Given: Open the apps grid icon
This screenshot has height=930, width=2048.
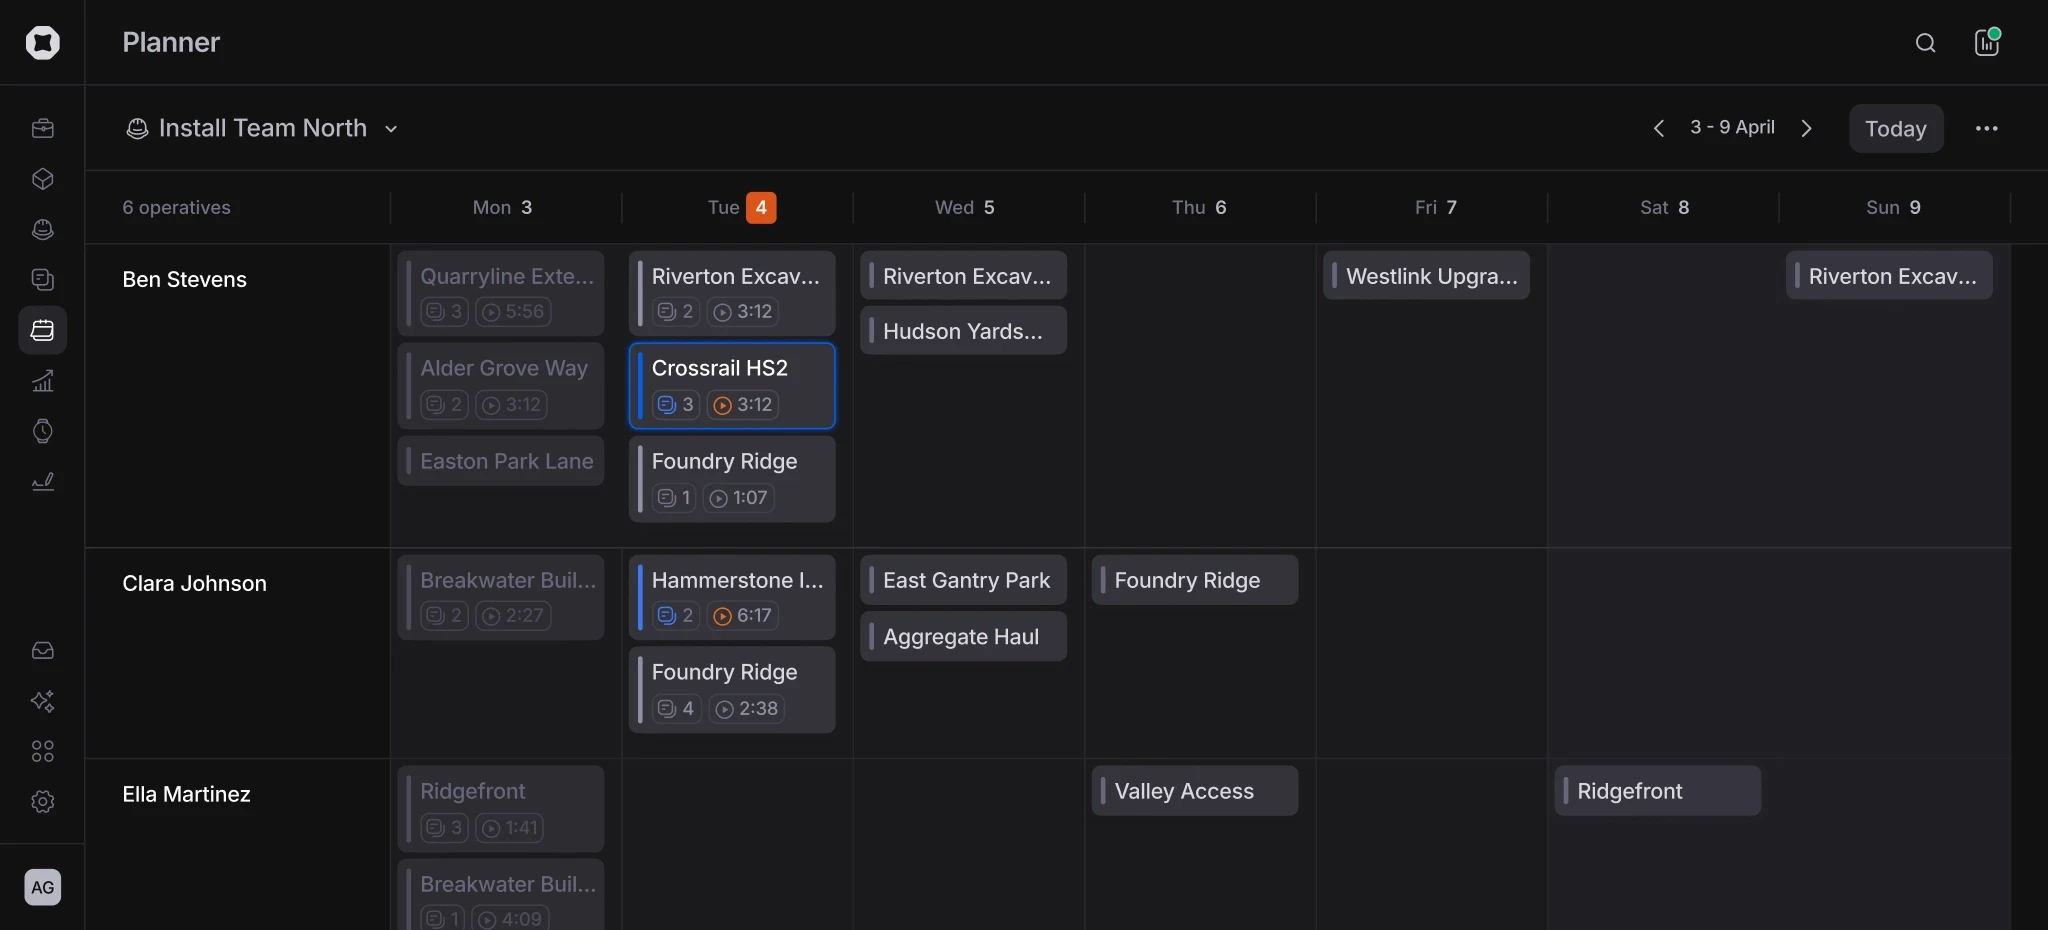Looking at the screenshot, I should point(42,751).
